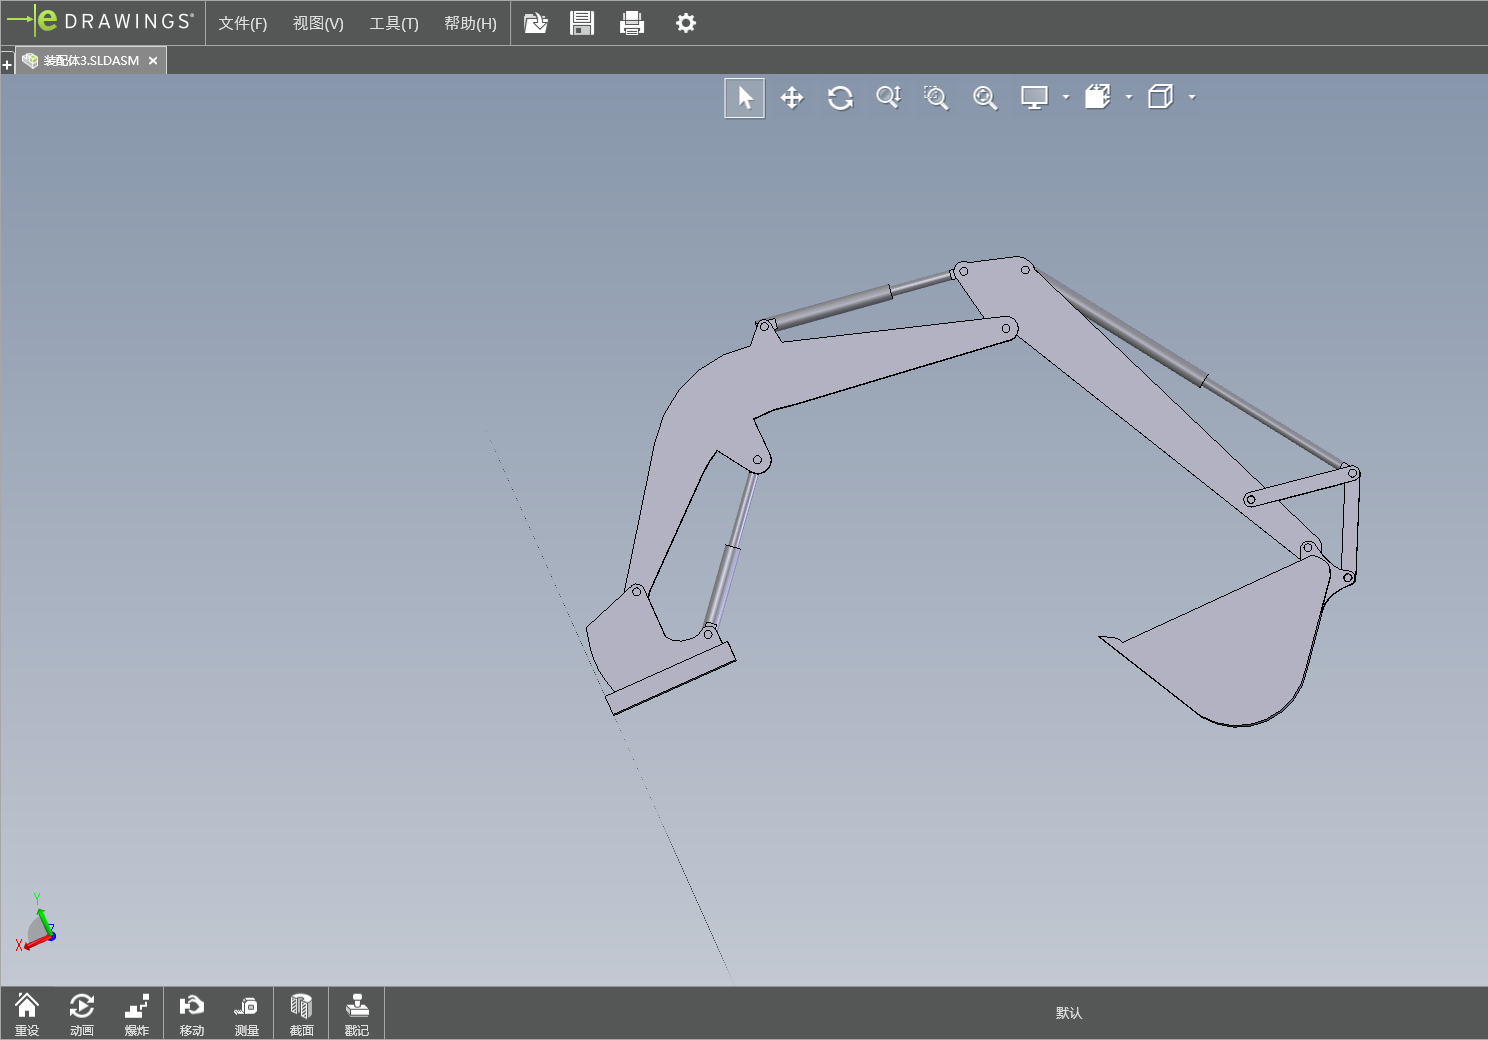This screenshot has height=1040, width=1488.
Task: Select the Pan (move) view tool
Action: (792, 98)
